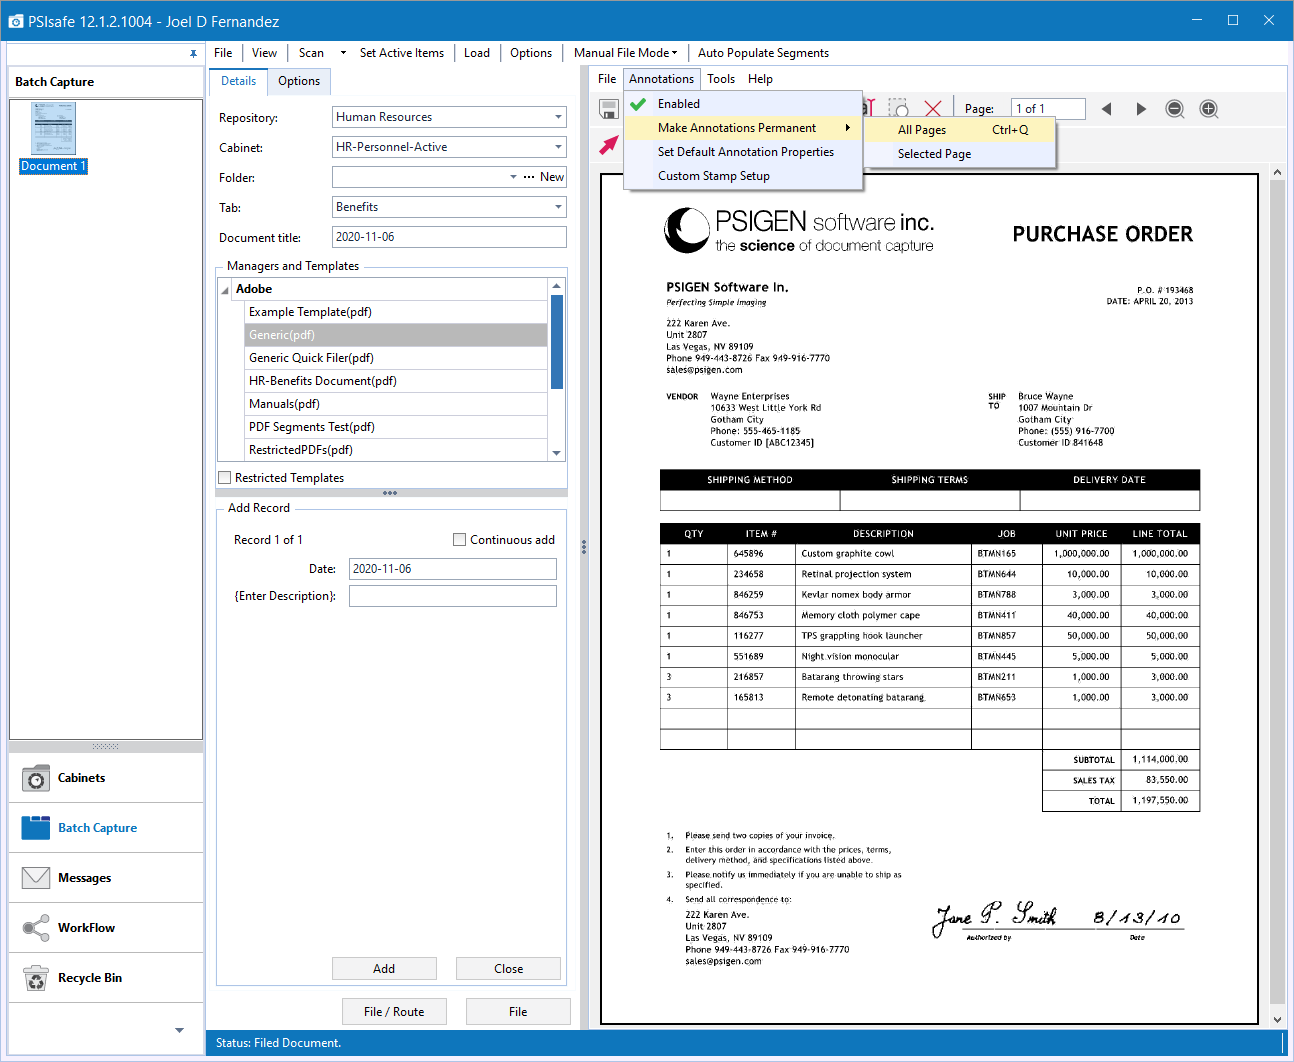Open the viewer File menu
The image size is (1294, 1062).
tap(607, 79)
